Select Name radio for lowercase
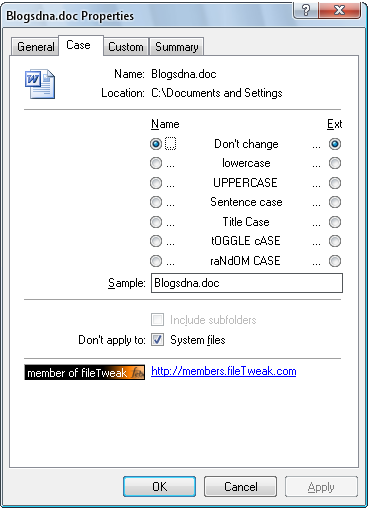Screen dimensions: 368x508 [x=156, y=163]
